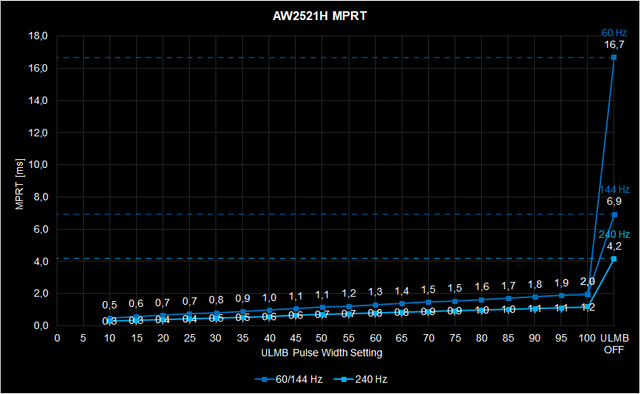Image resolution: width=640 pixels, height=394 pixels.
Task: Click the x-axis title "ULMB Pulse Width Setting"
Action: click(x=322, y=353)
